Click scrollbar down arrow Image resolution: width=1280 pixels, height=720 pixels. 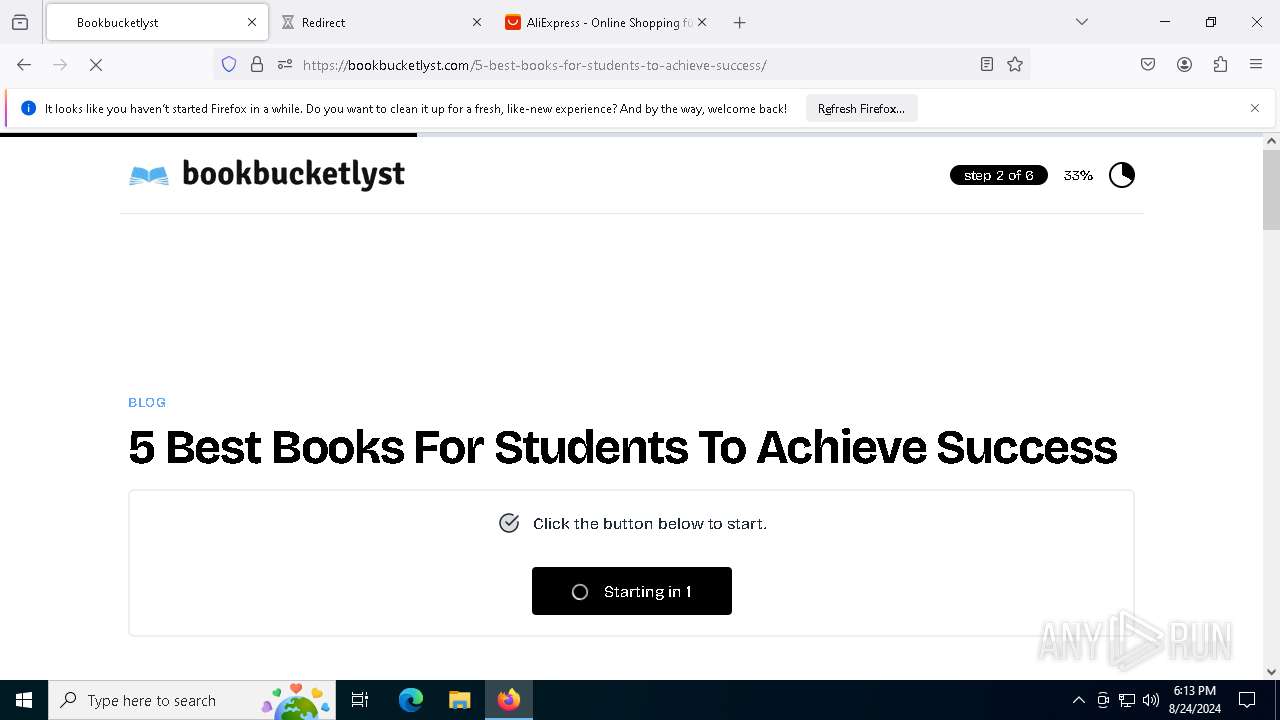point(1271,672)
